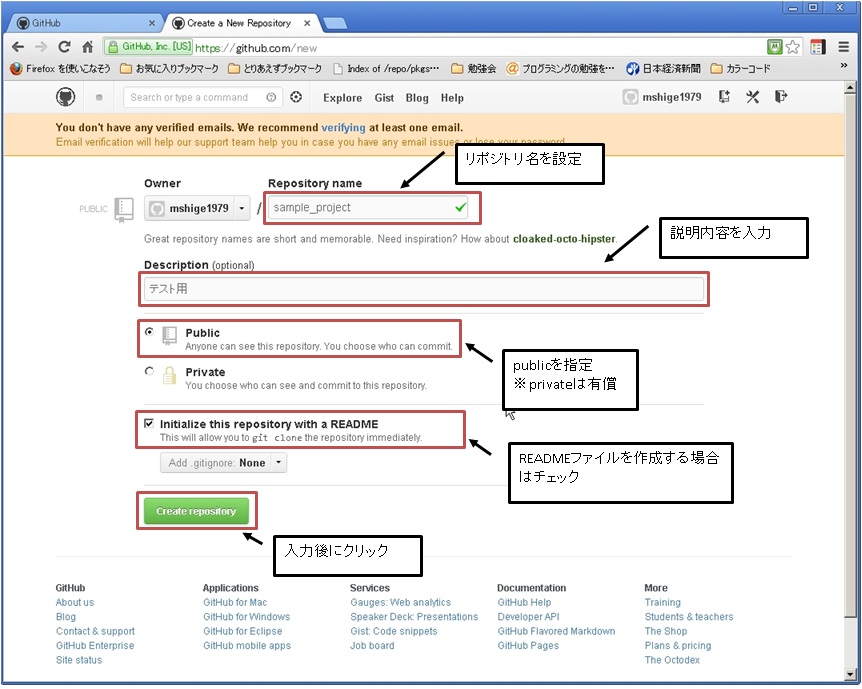Click the Description input field

point(424,289)
